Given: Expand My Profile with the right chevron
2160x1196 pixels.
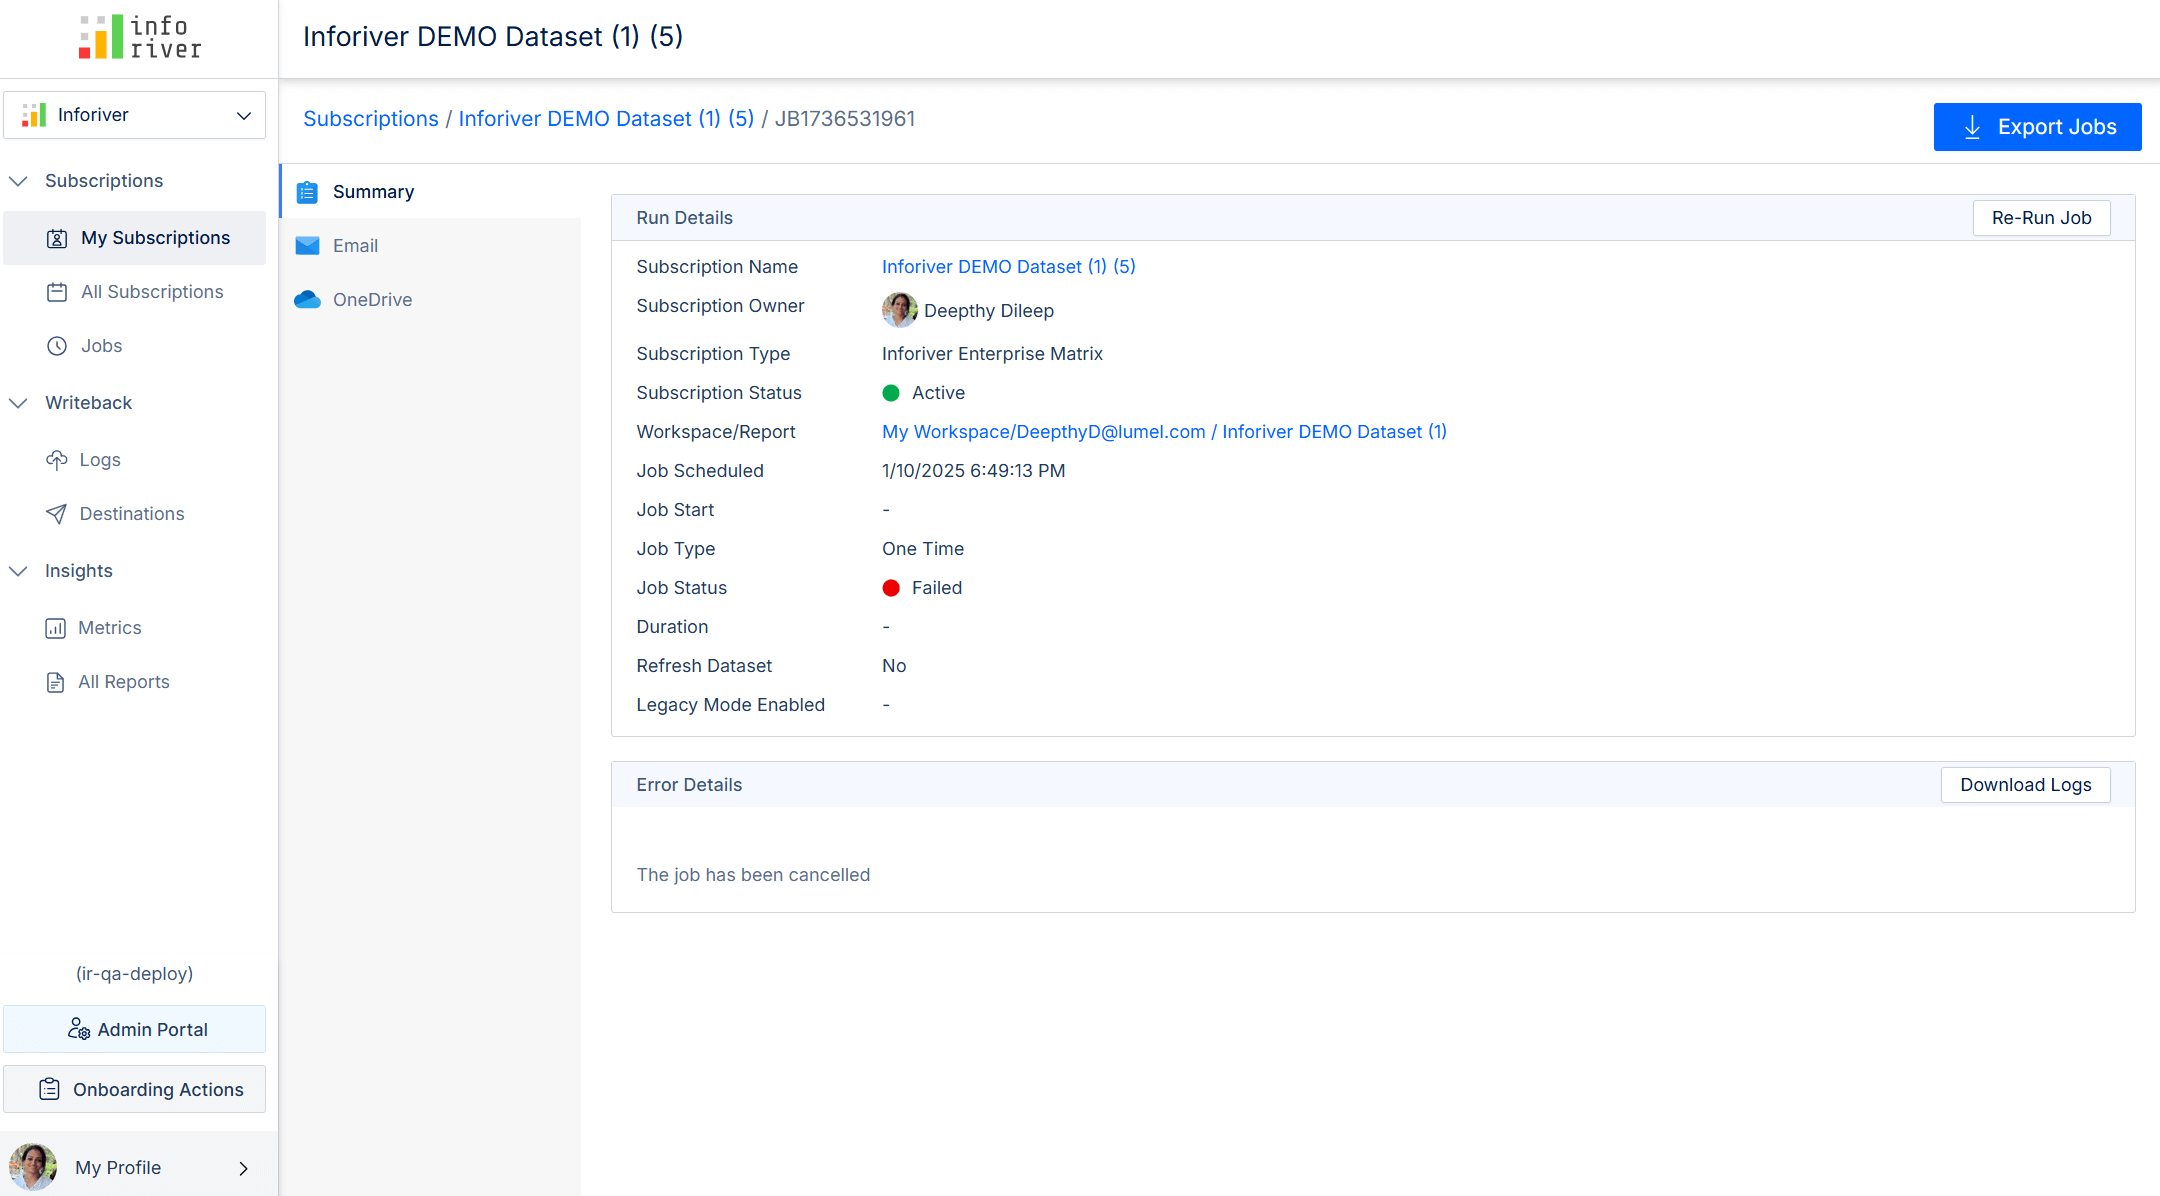Looking at the screenshot, I should click(x=243, y=1168).
